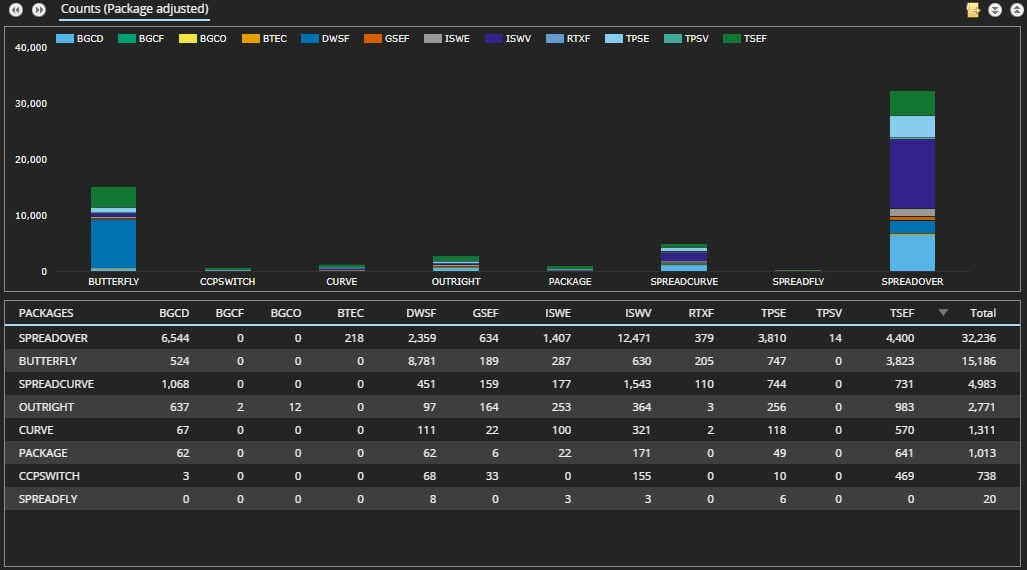Sort table by ISWV column header
This screenshot has width=1027, height=570.
click(638, 313)
